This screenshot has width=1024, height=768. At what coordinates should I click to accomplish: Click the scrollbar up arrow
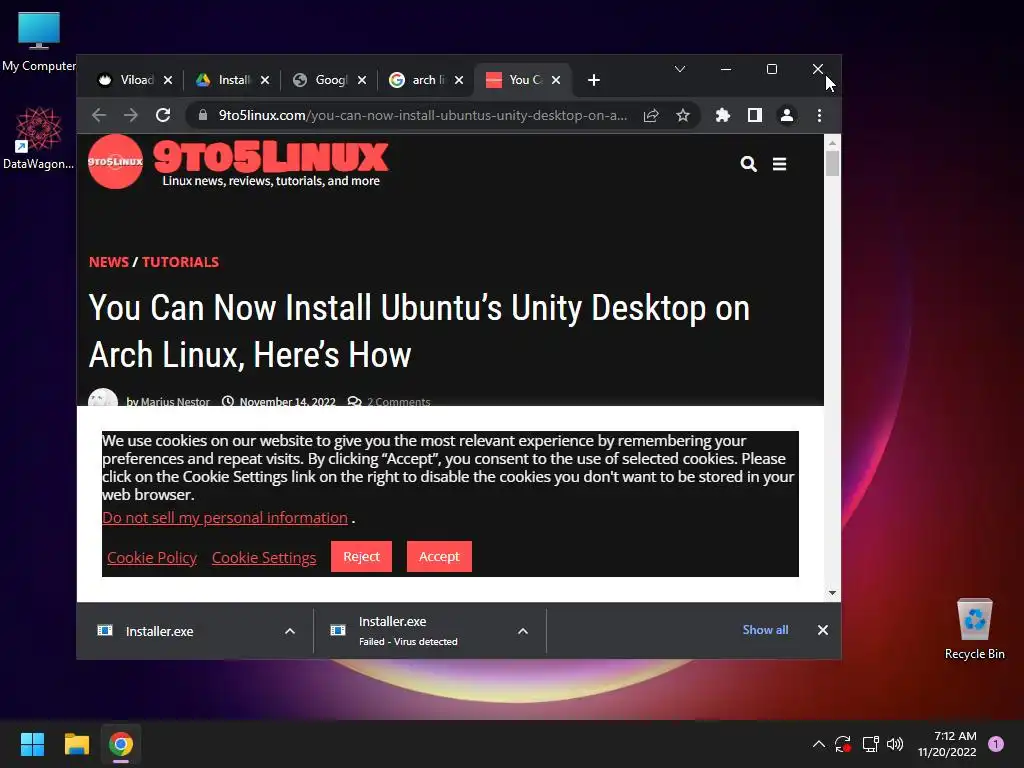coord(832,142)
